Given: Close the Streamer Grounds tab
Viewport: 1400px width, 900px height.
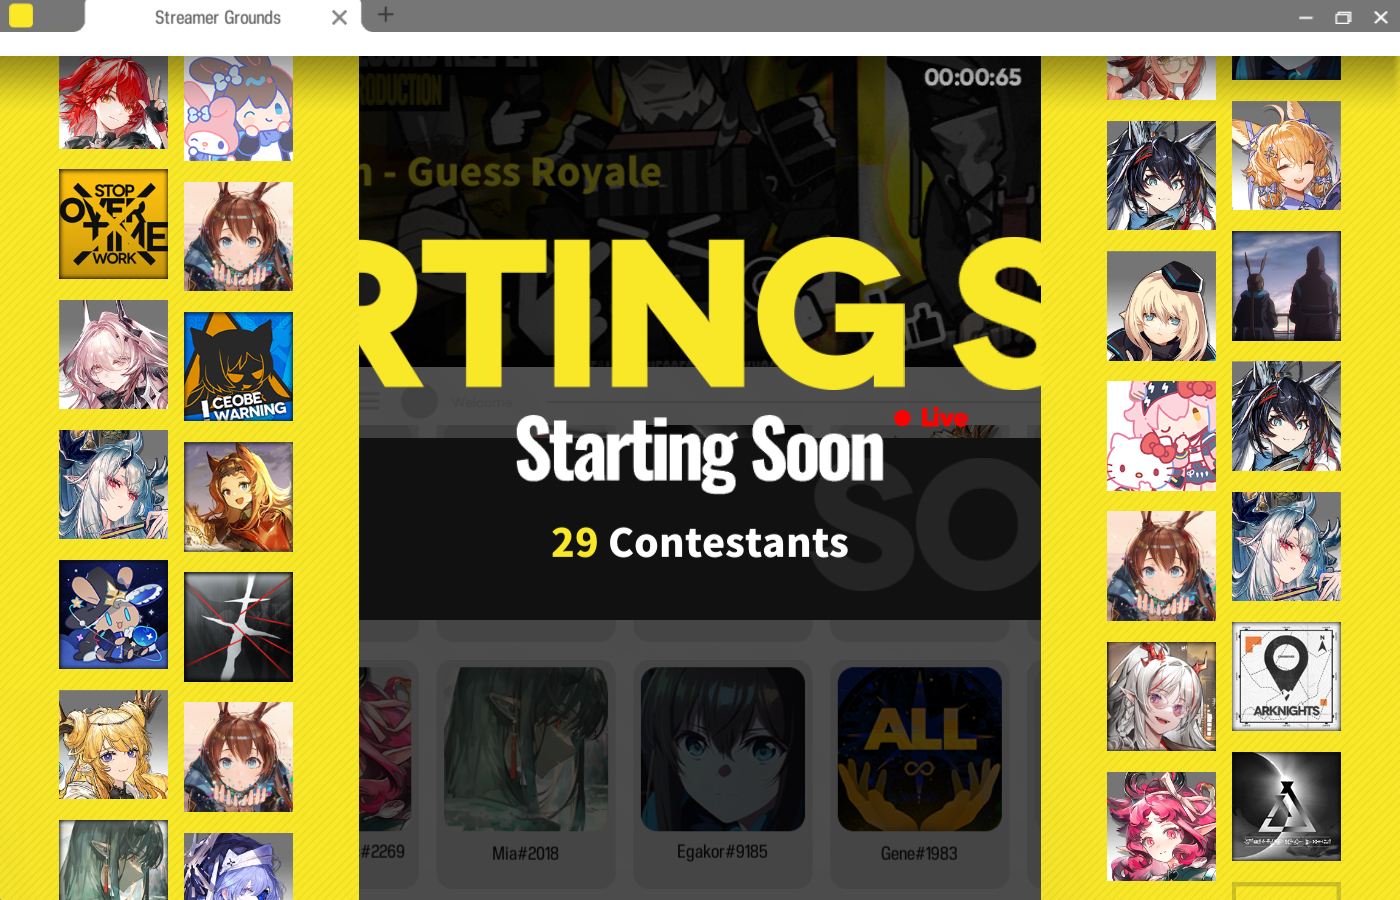Looking at the screenshot, I should [x=340, y=17].
